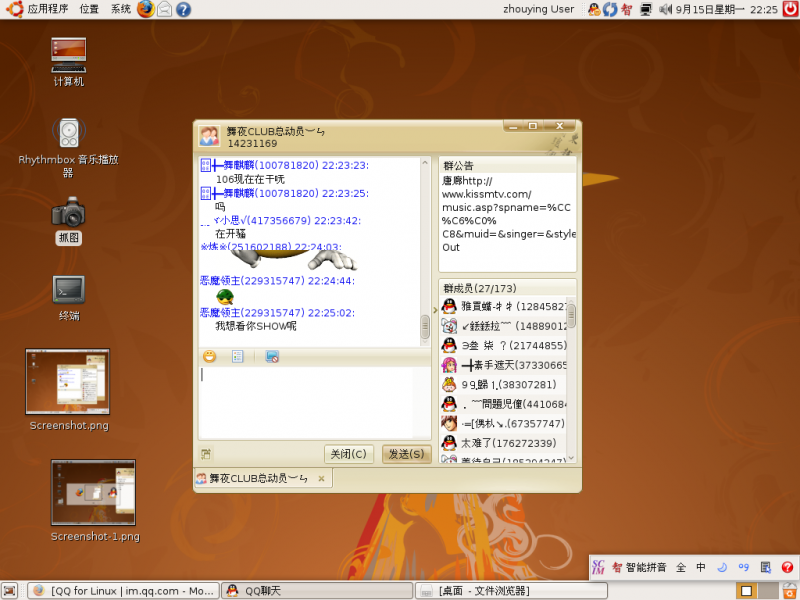
Task: Select the 抓图 camera desktop icon
Action: click(x=69, y=220)
